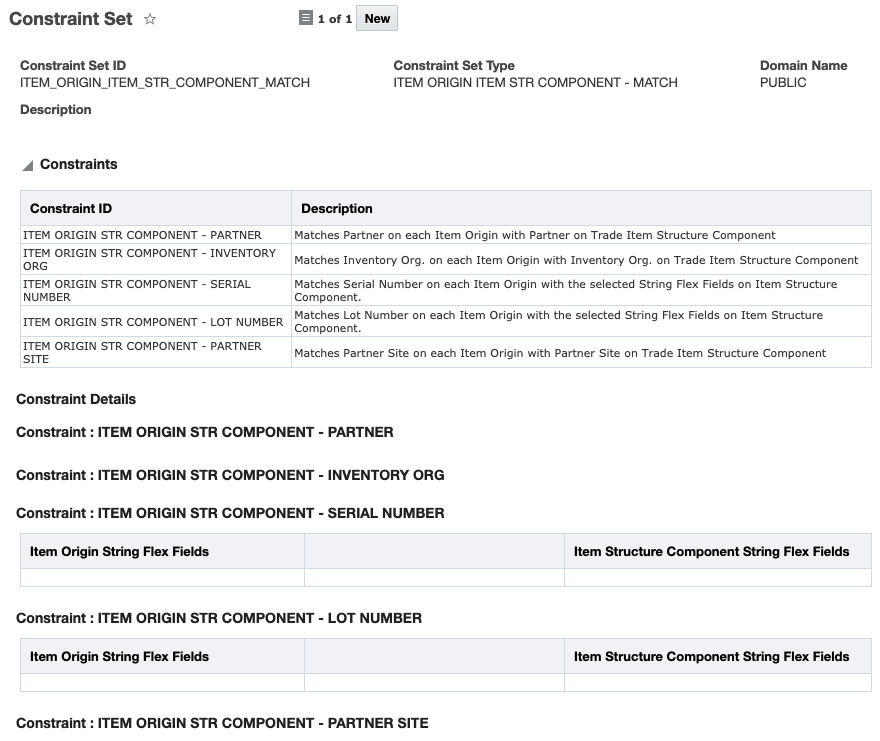Screen dimensions: 880x741
Task: Collapse the Constraints section triangle
Action: (28, 165)
